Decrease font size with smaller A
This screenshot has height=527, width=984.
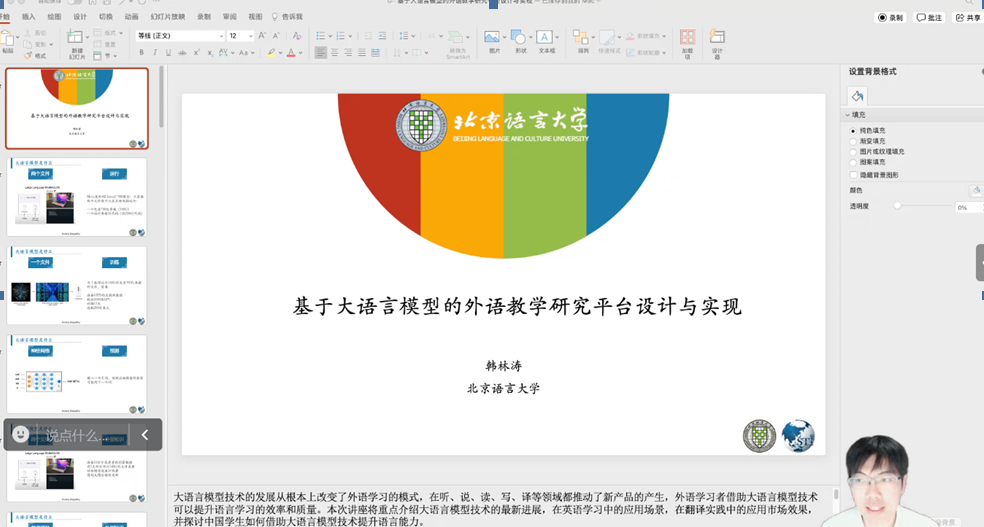(x=276, y=36)
